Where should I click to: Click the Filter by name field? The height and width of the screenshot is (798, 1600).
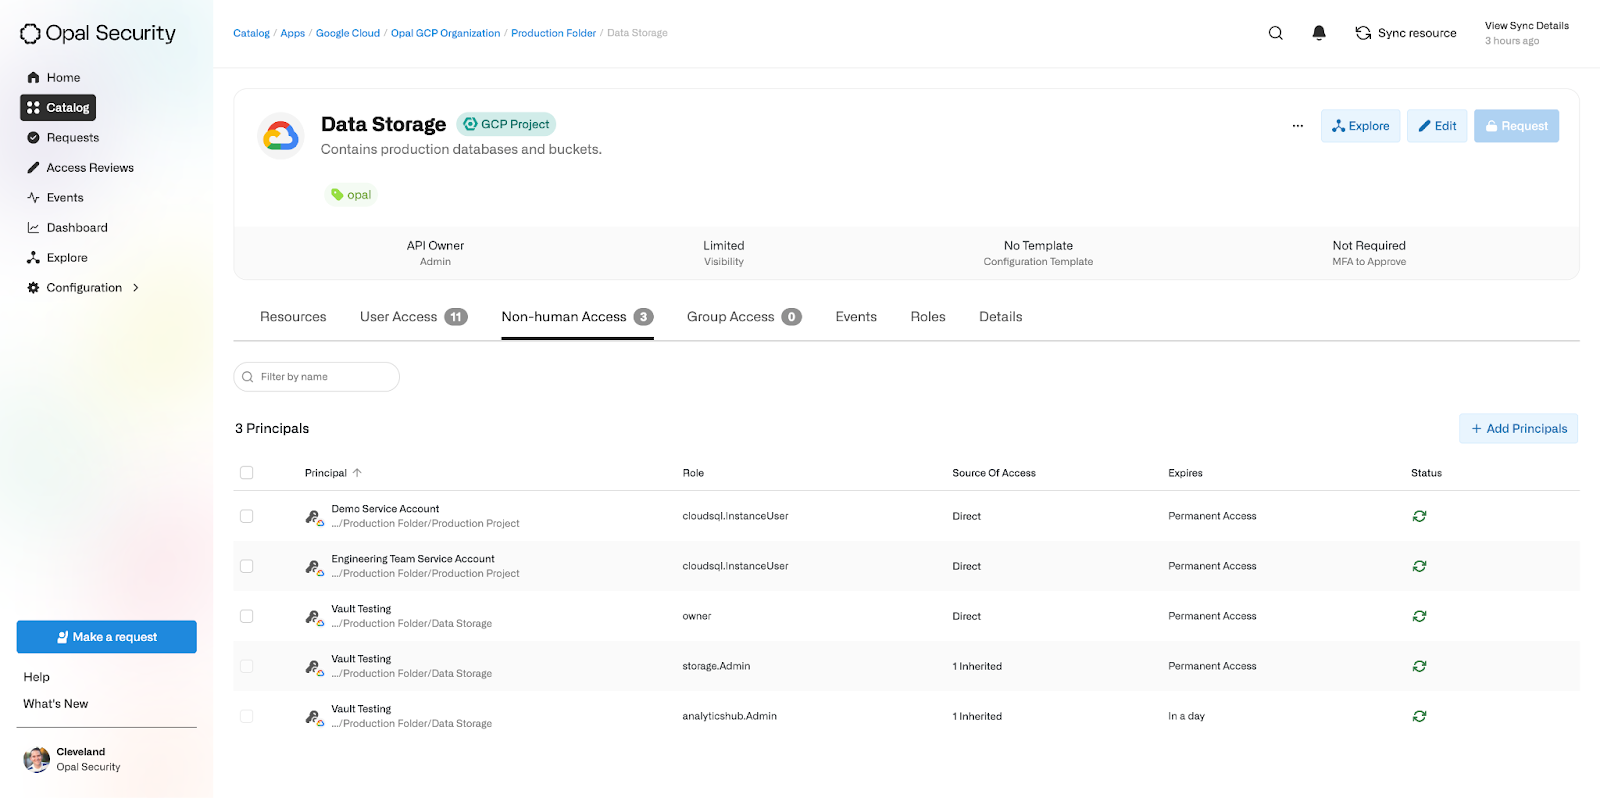tap(316, 377)
